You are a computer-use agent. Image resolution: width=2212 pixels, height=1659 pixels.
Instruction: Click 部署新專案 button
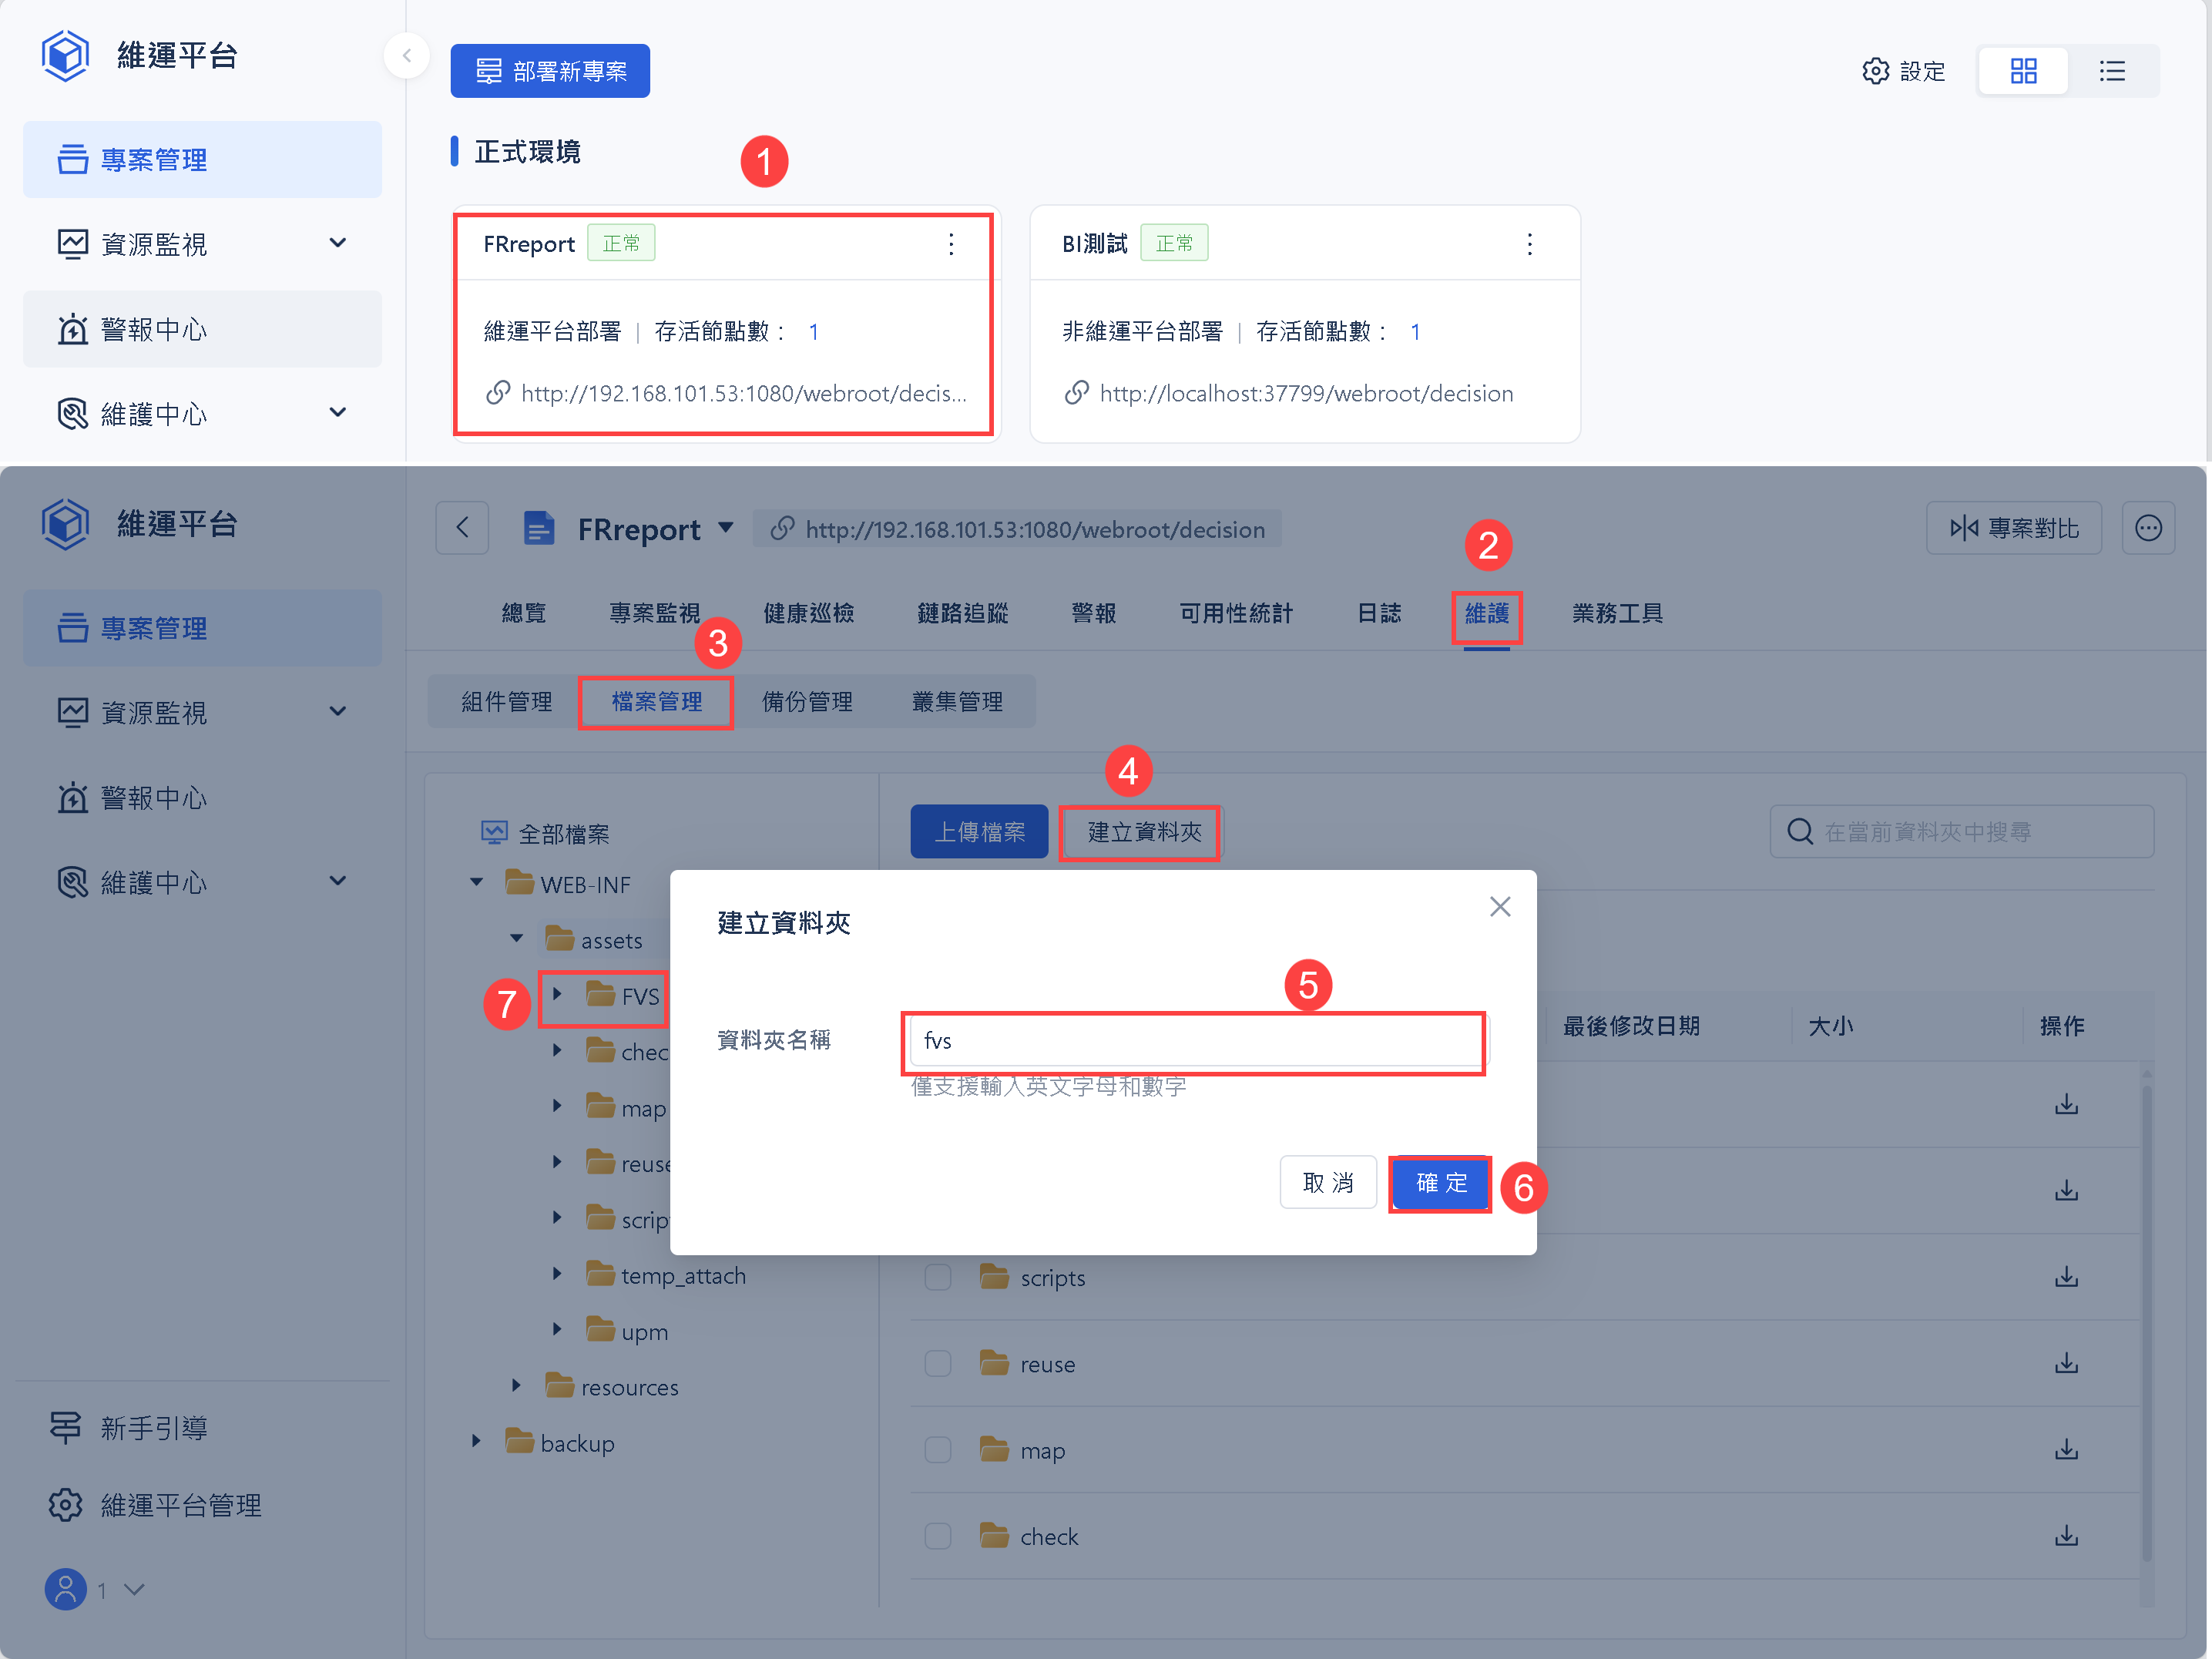click(550, 71)
